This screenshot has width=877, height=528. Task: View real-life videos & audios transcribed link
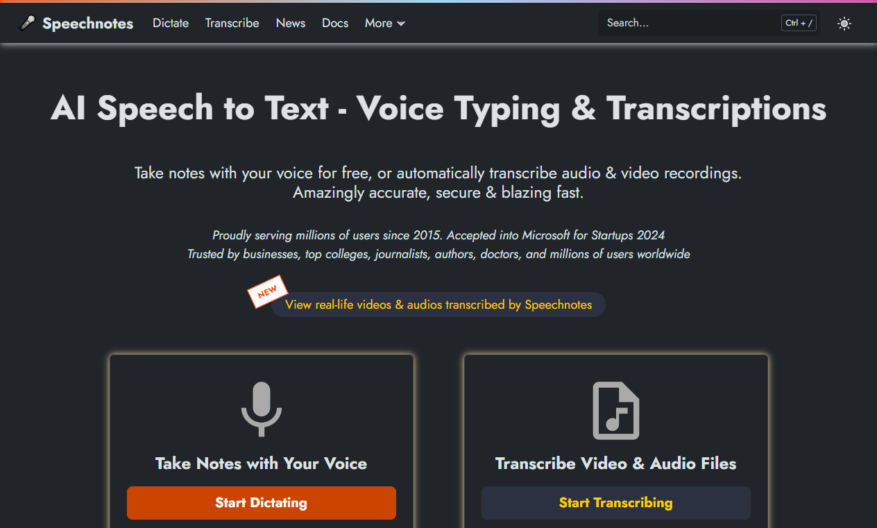click(438, 305)
